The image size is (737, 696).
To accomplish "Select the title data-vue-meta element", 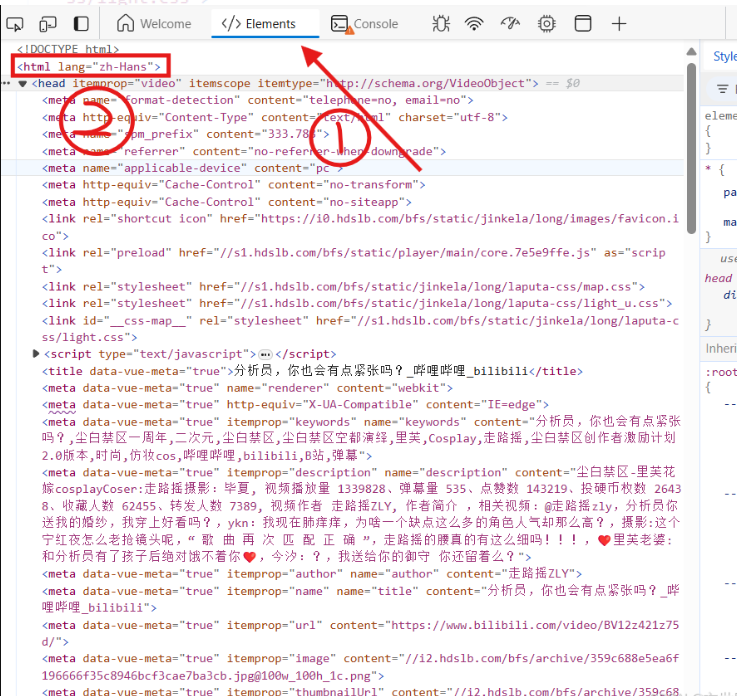I will click(x=312, y=371).
